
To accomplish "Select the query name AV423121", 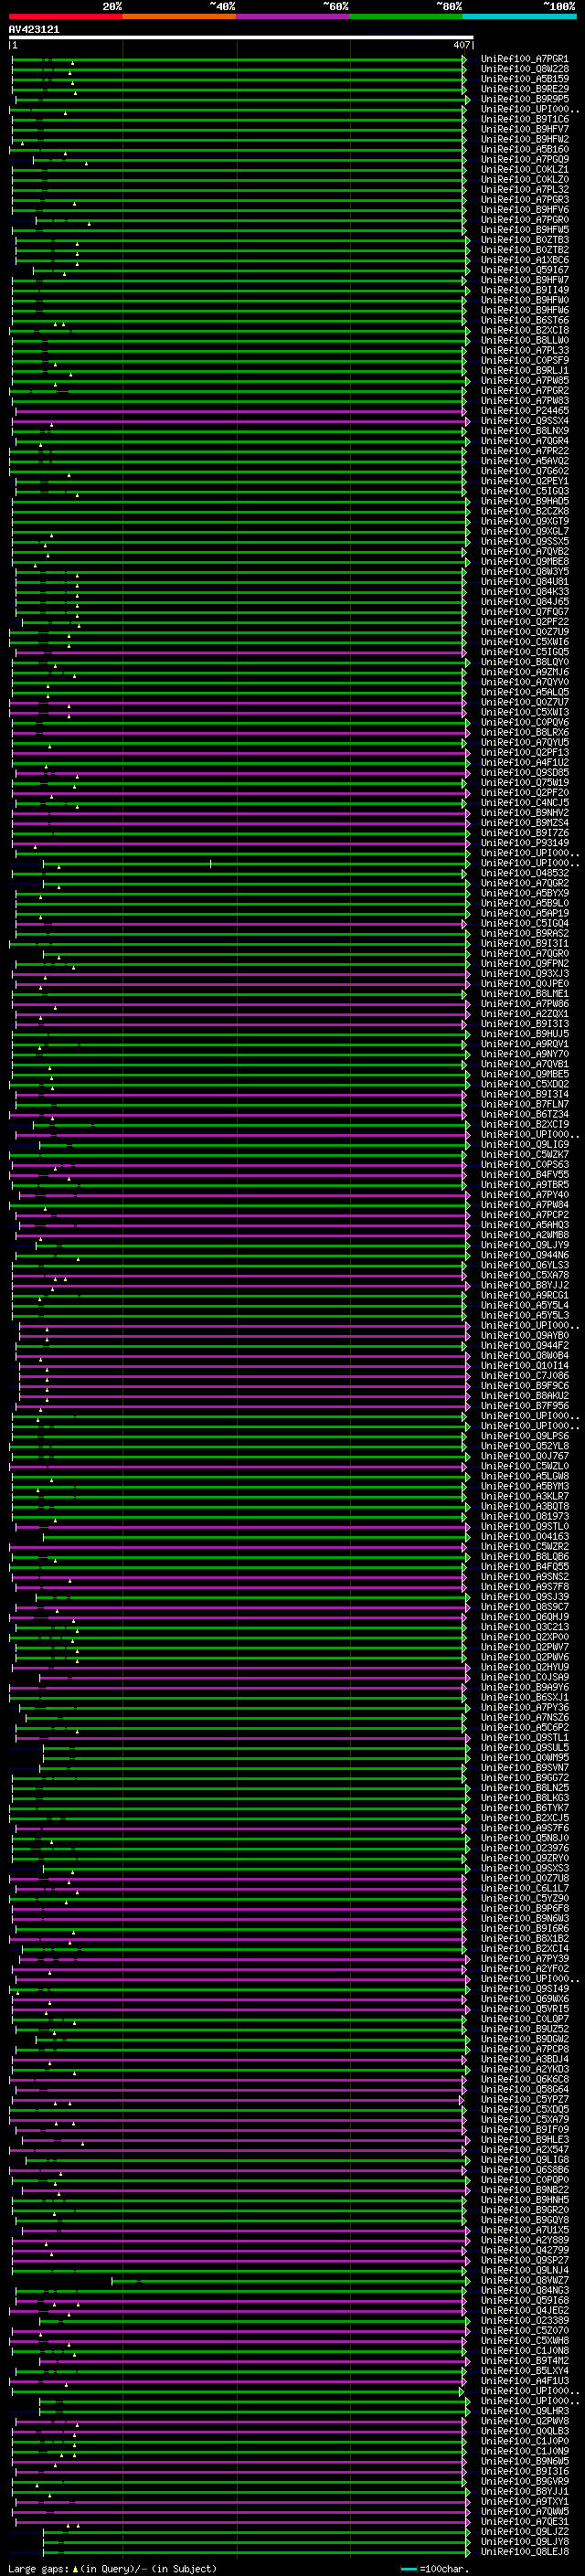I will tap(34, 30).
